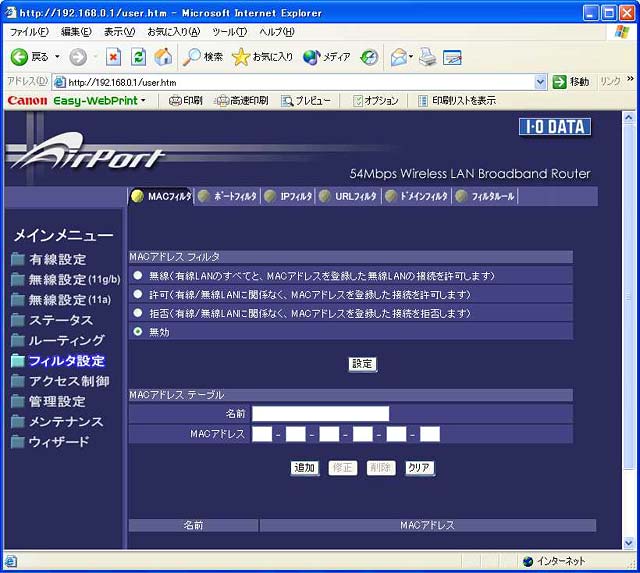Image resolution: width=640 pixels, height=573 pixels.
Task: Open the ツール(T) menu
Action: (x=230, y=32)
